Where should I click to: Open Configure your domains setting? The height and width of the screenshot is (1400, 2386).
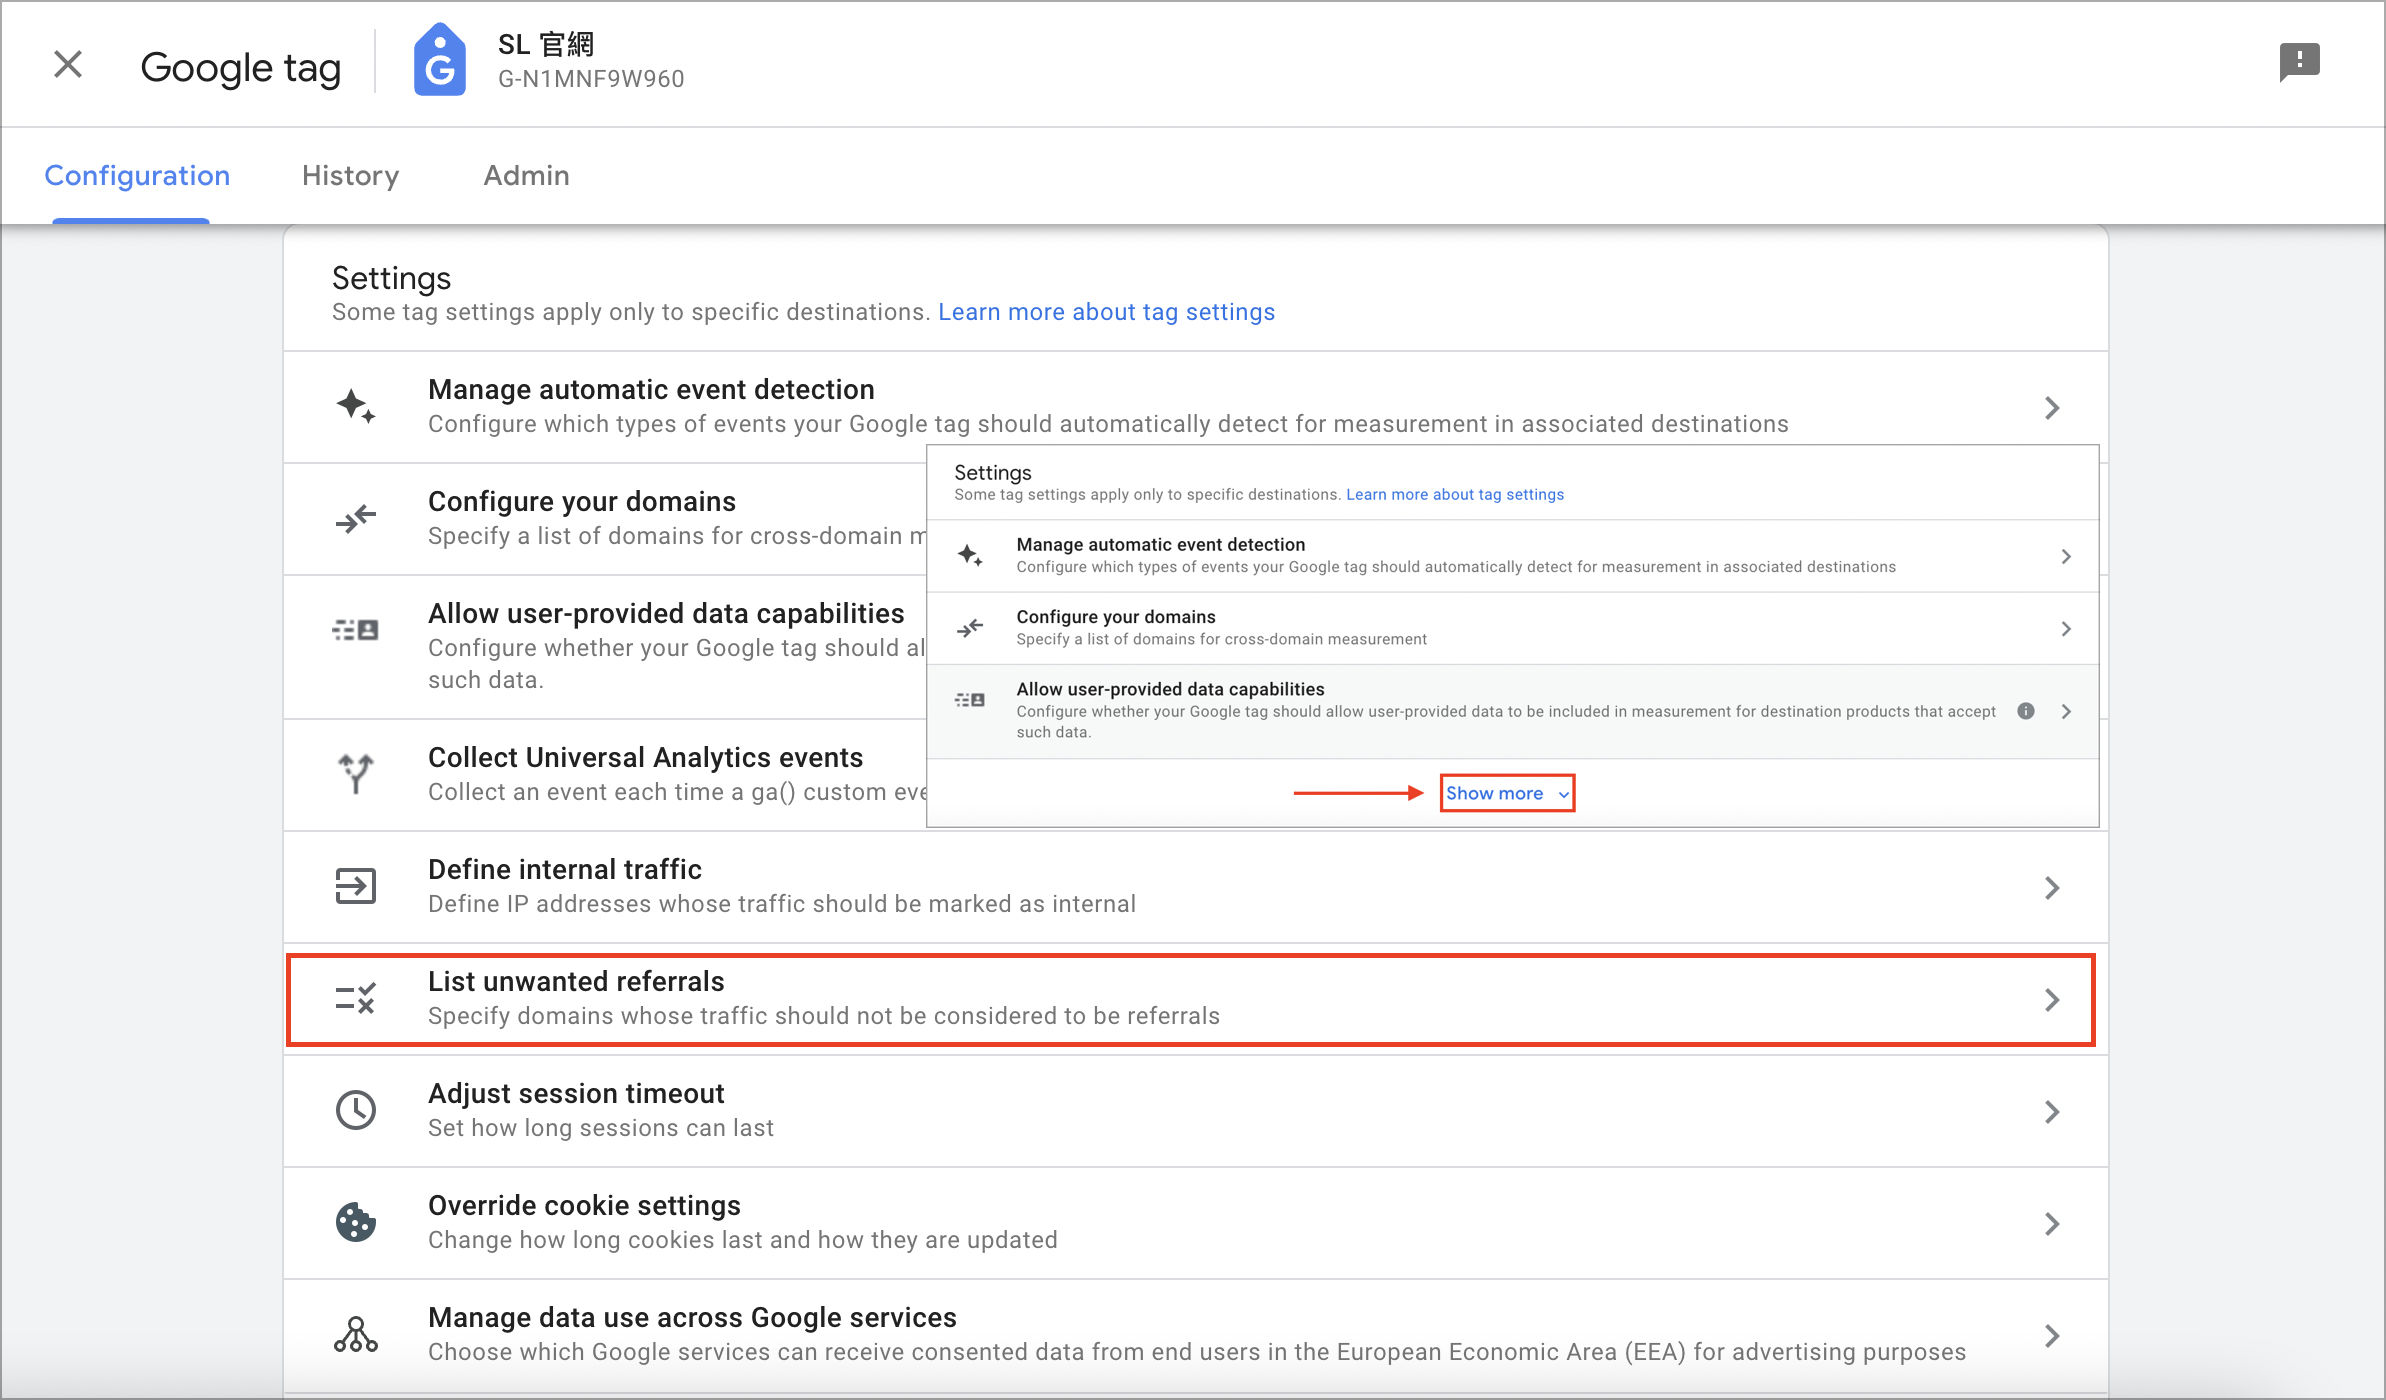click(606, 519)
